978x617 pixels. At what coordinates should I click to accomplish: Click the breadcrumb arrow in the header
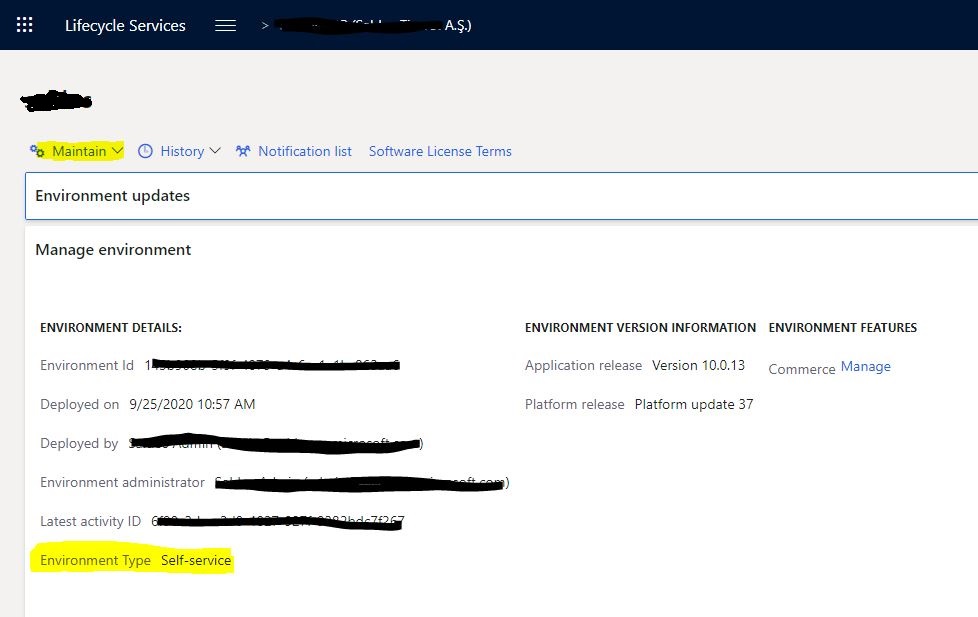click(x=265, y=26)
